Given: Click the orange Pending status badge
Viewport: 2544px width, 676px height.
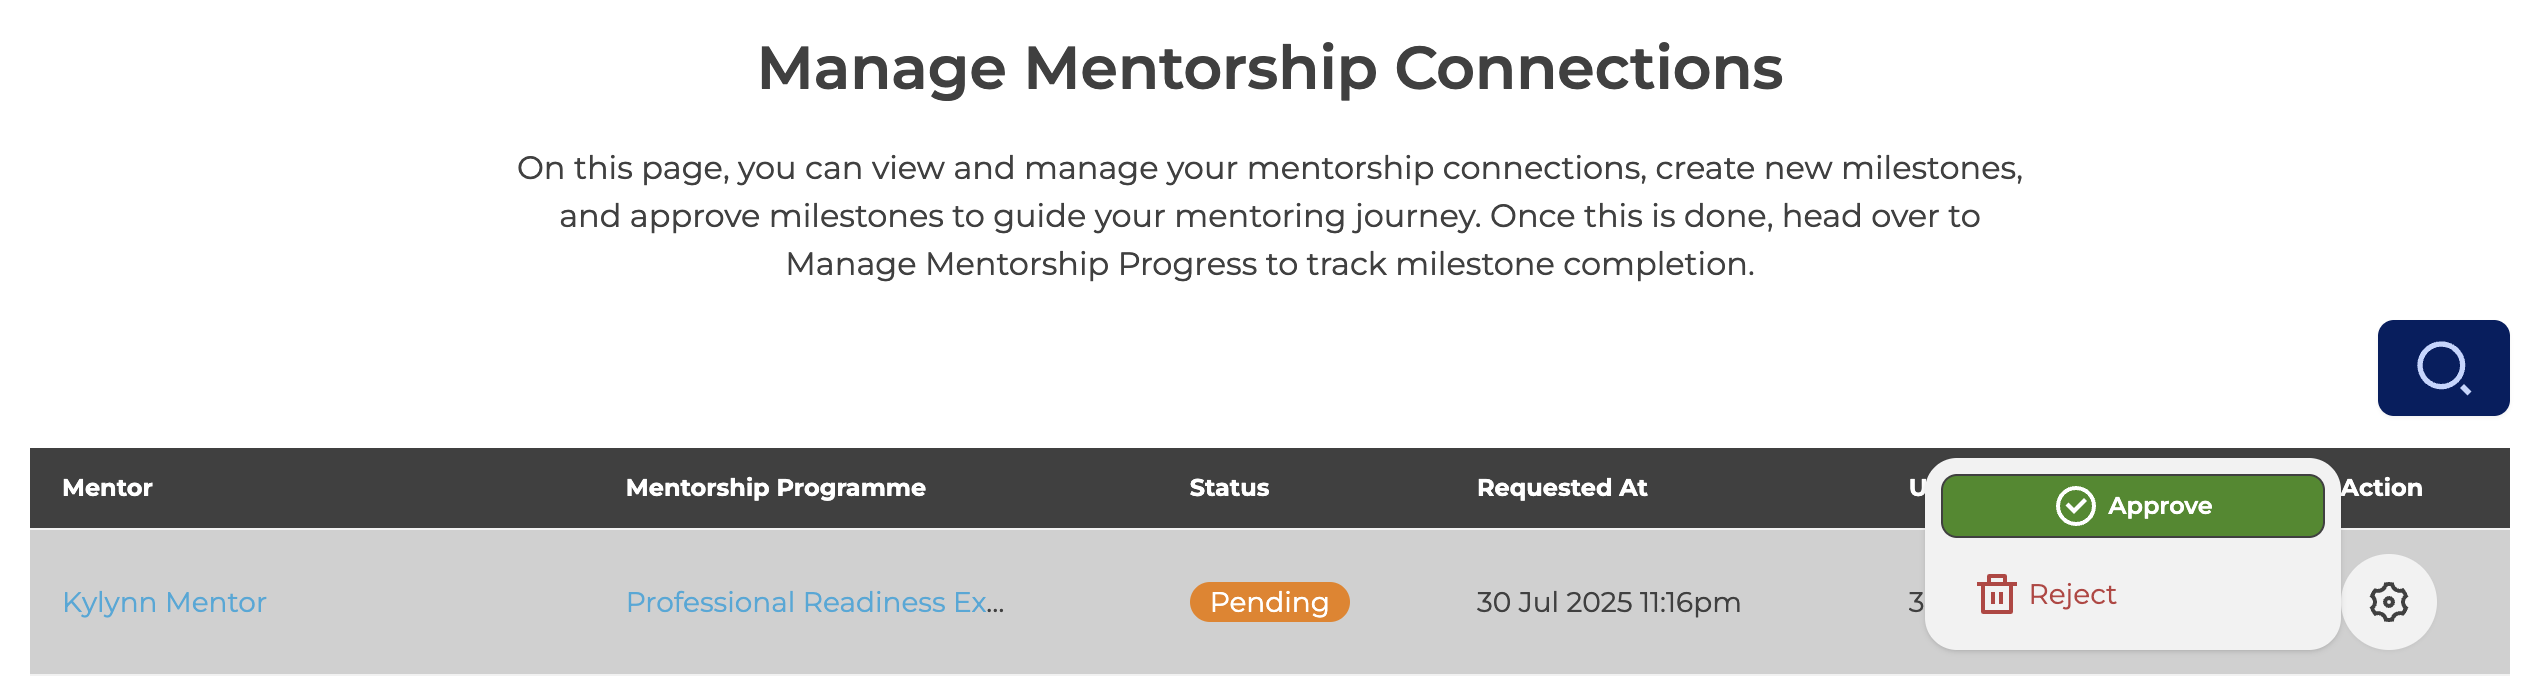Looking at the screenshot, I should coord(1268,602).
